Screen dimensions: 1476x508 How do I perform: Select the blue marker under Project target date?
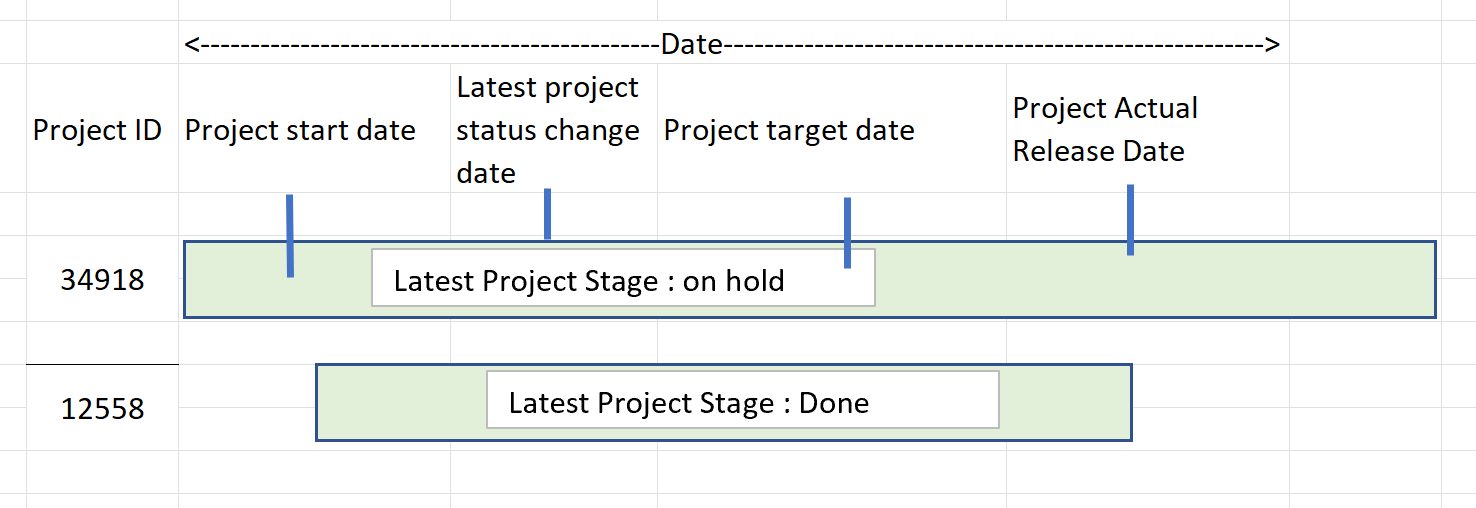847,232
